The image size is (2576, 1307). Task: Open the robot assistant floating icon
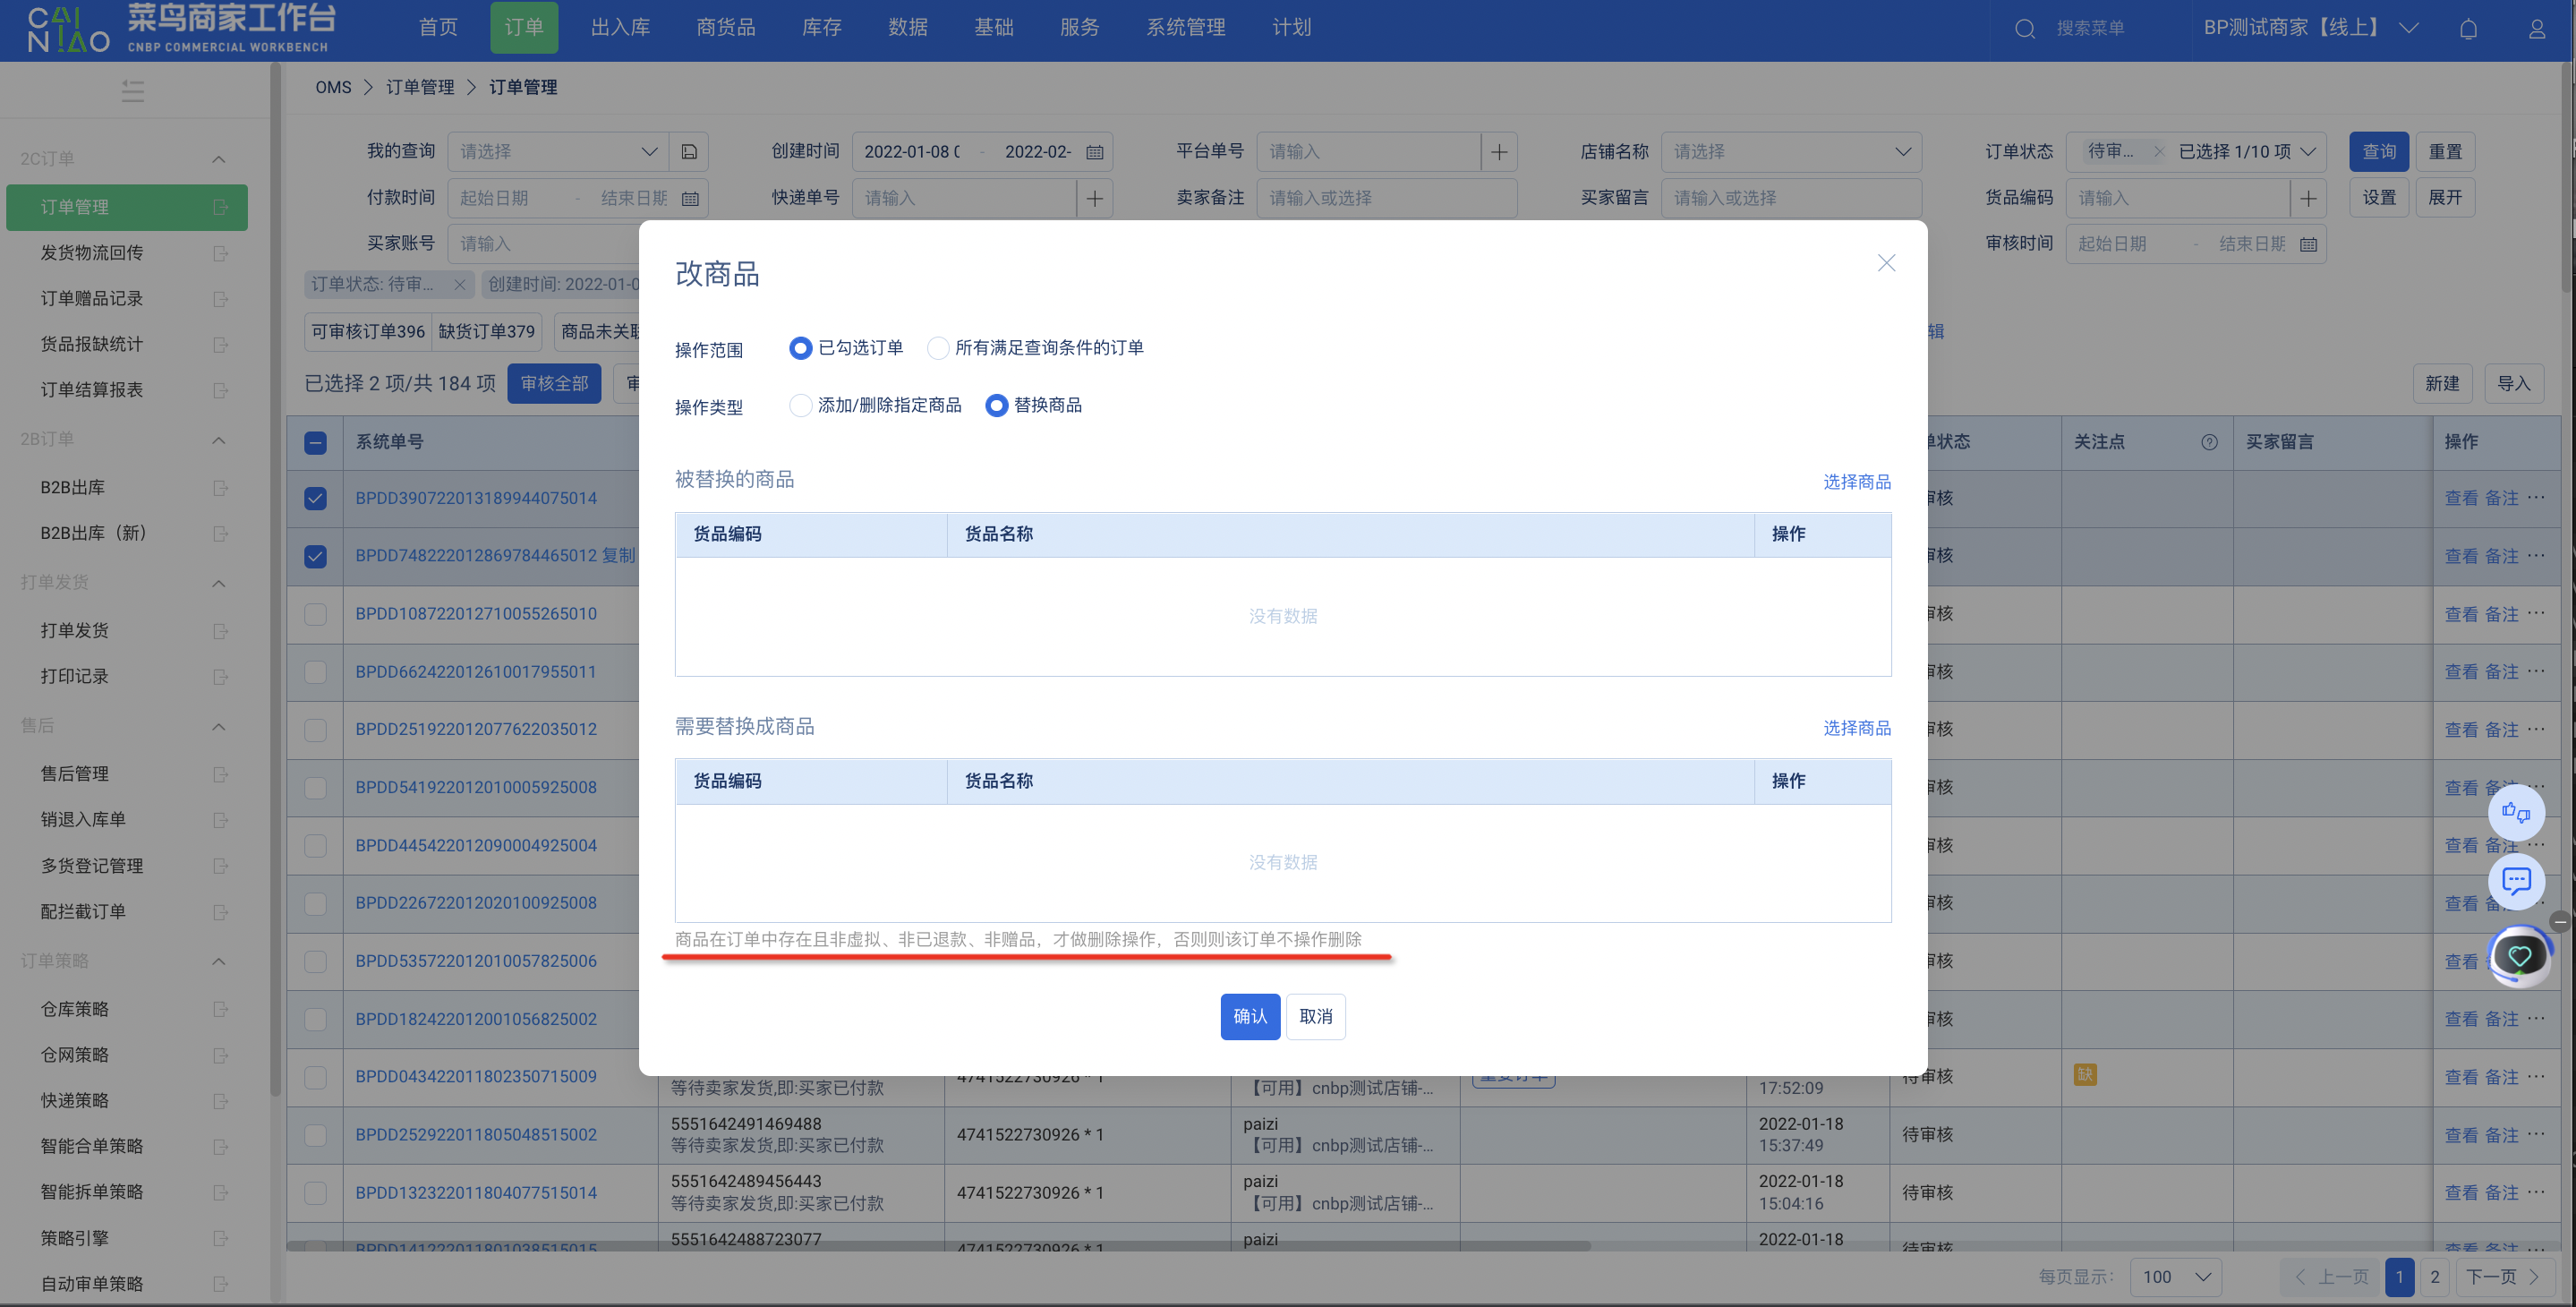[2520, 956]
